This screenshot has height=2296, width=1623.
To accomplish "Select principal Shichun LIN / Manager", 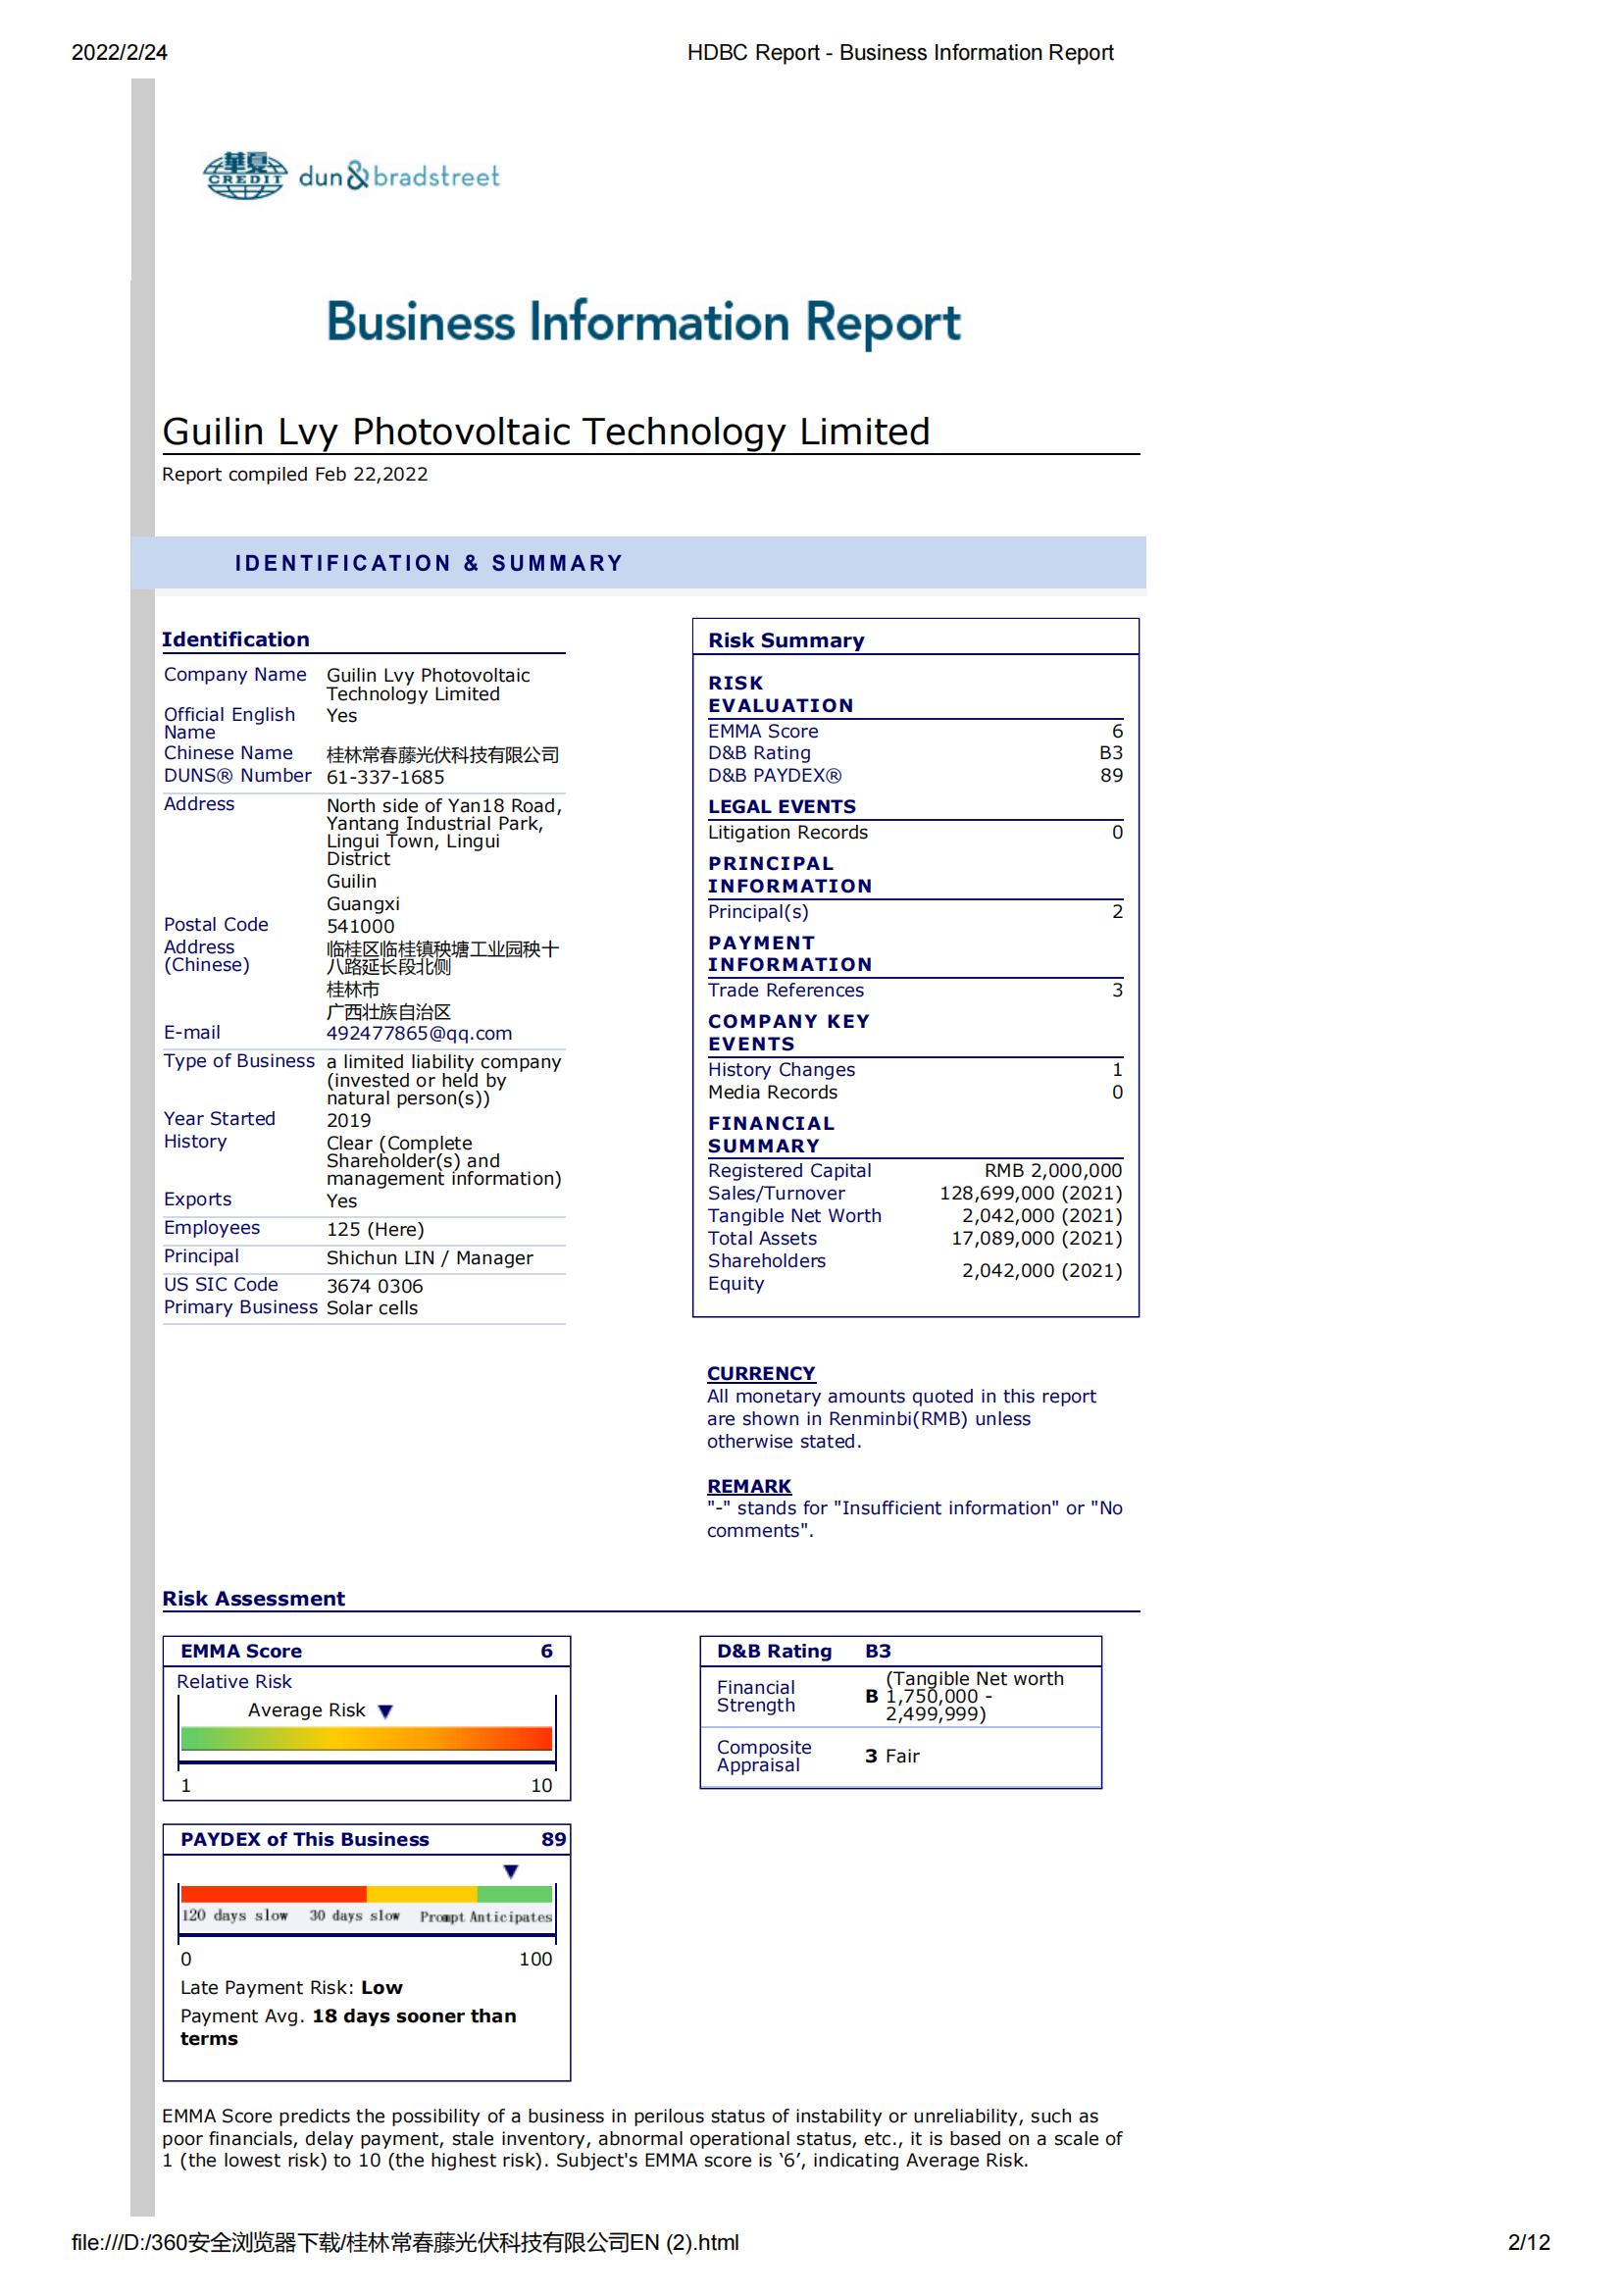I will tap(429, 1258).
